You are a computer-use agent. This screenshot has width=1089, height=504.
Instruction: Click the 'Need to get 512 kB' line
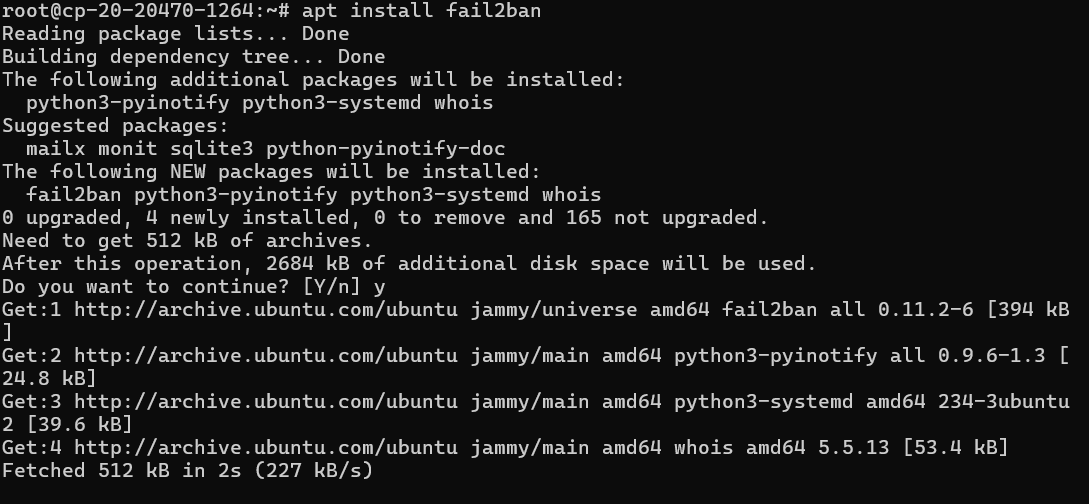[x=187, y=241]
